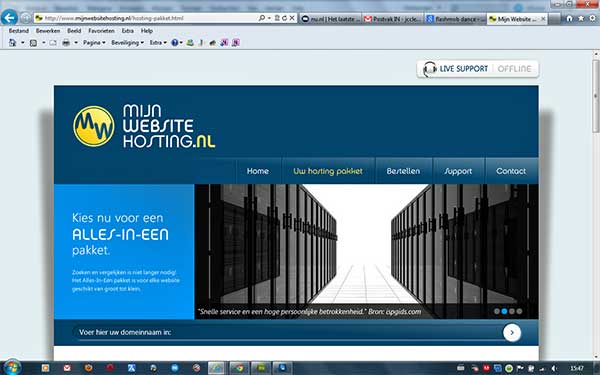The image size is (600, 375).
Task: Go to the Home navigation item
Action: (x=258, y=171)
